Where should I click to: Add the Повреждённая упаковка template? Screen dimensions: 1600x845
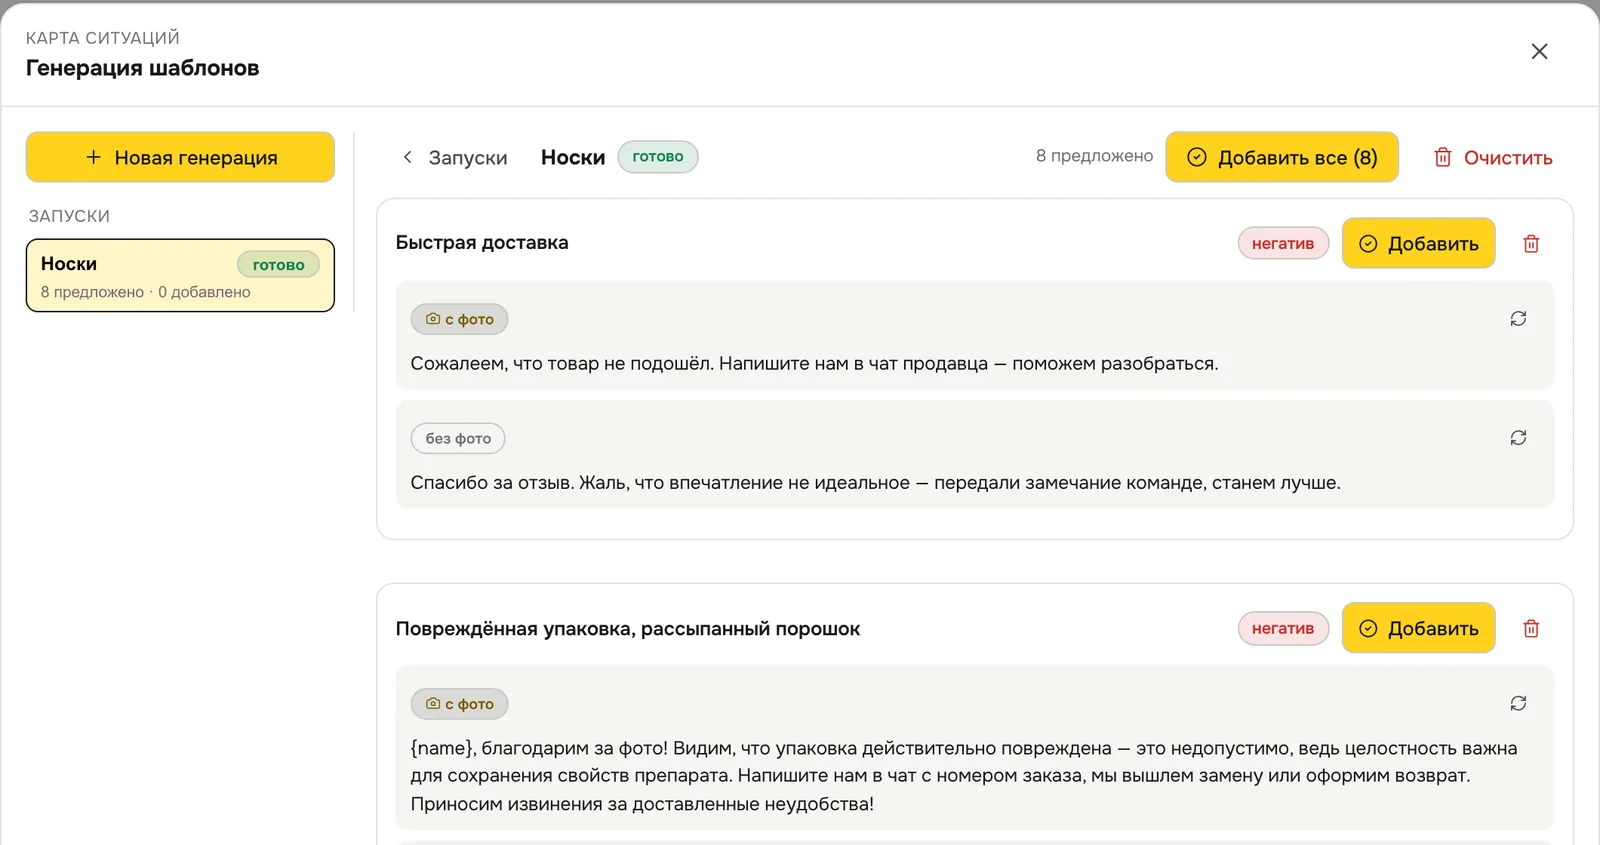[x=1418, y=628]
